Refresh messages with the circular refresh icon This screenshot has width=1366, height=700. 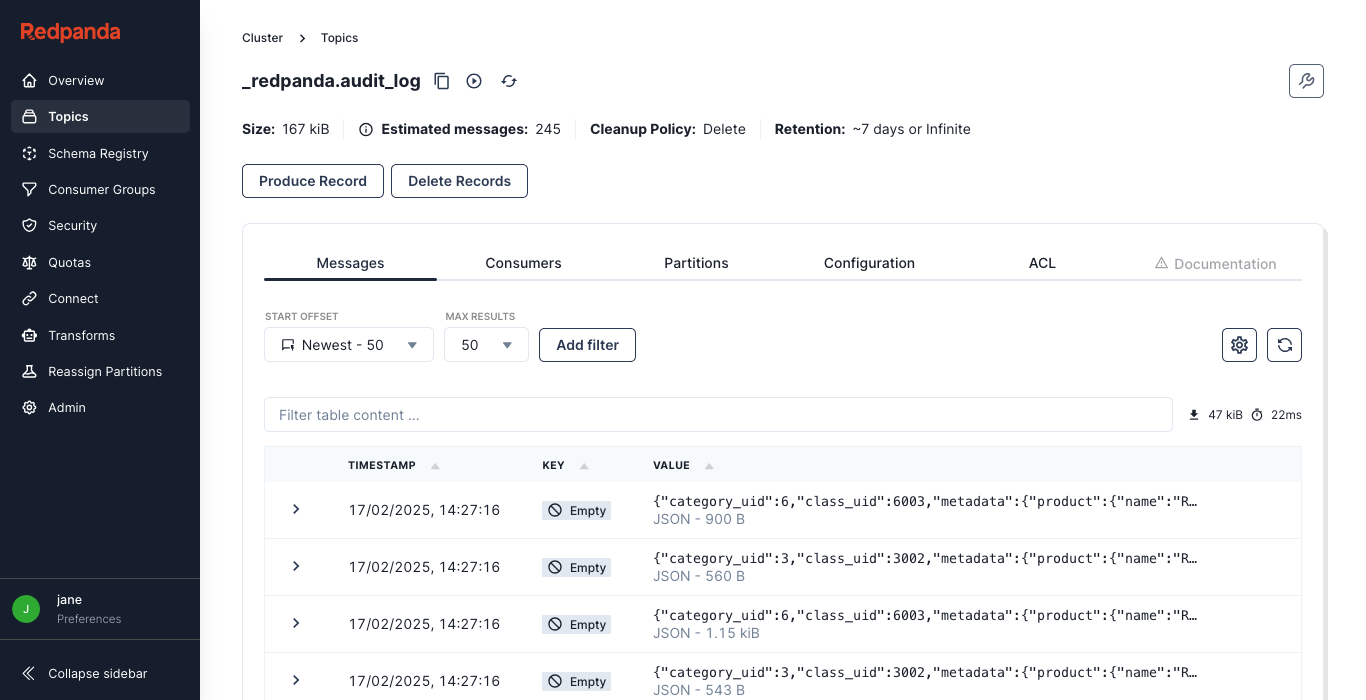(1284, 344)
